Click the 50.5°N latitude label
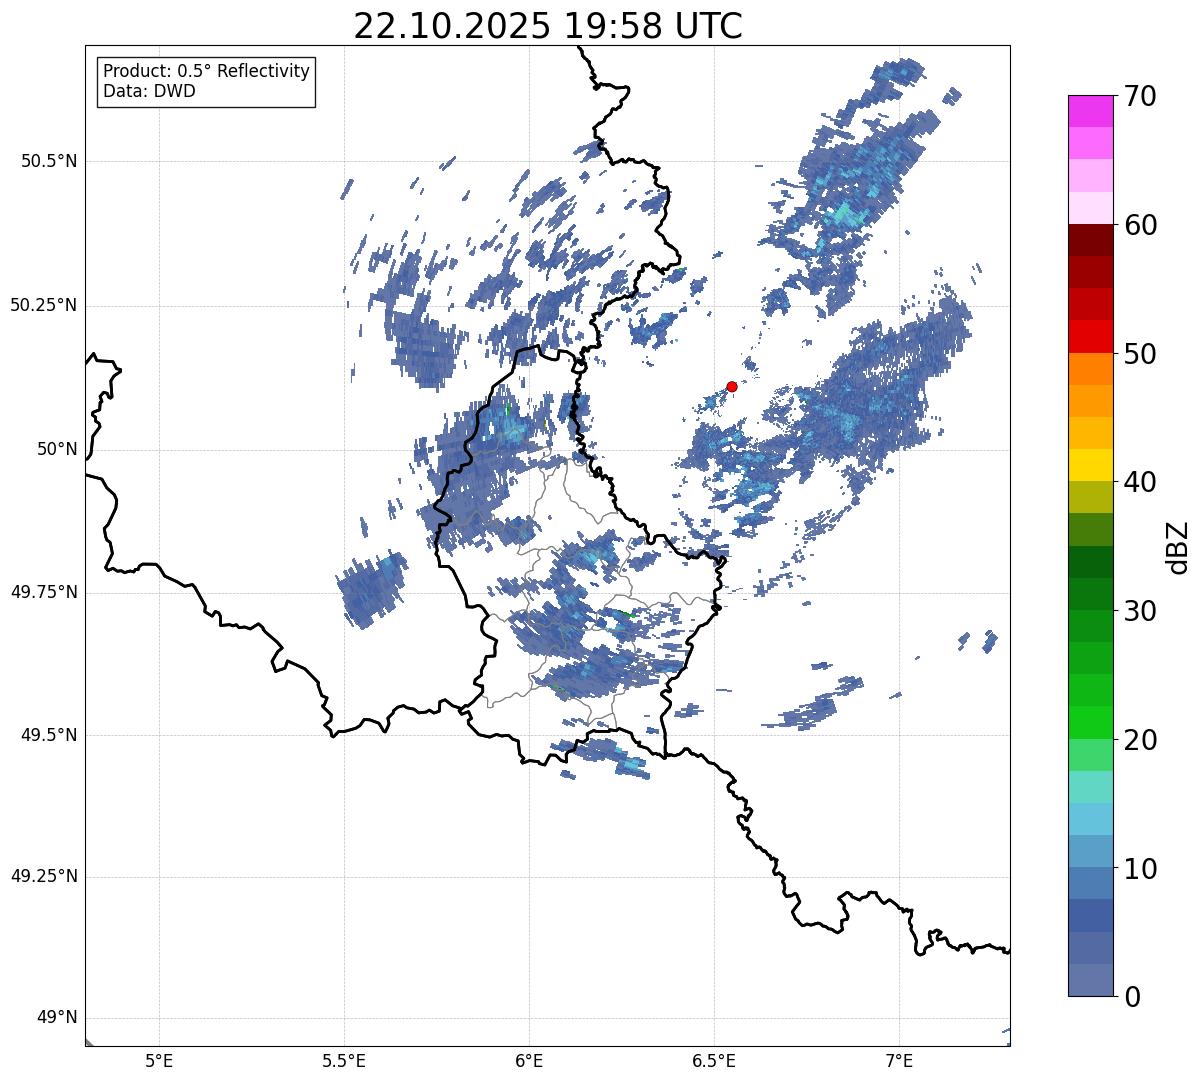 [x=48, y=161]
